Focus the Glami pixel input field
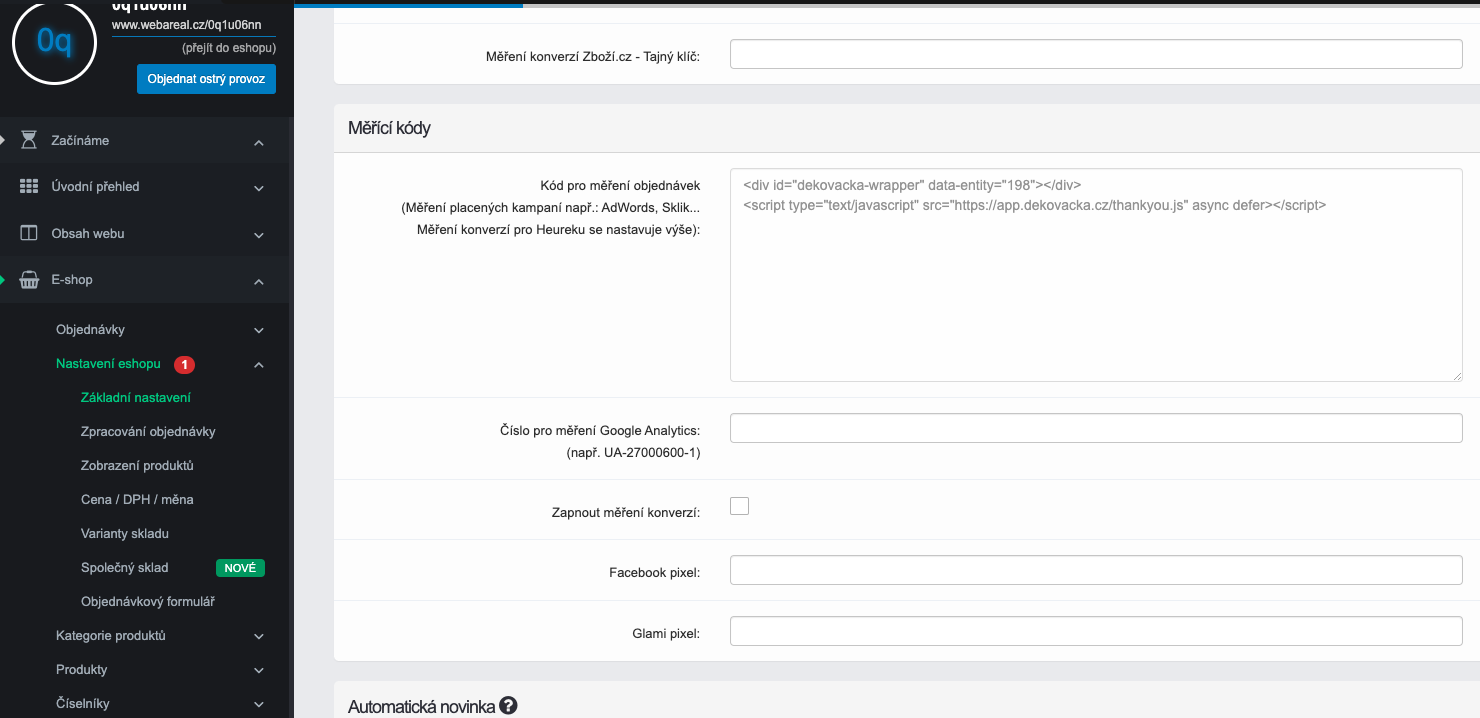The width and height of the screenshot is (1480, 718). [1096, 631]
